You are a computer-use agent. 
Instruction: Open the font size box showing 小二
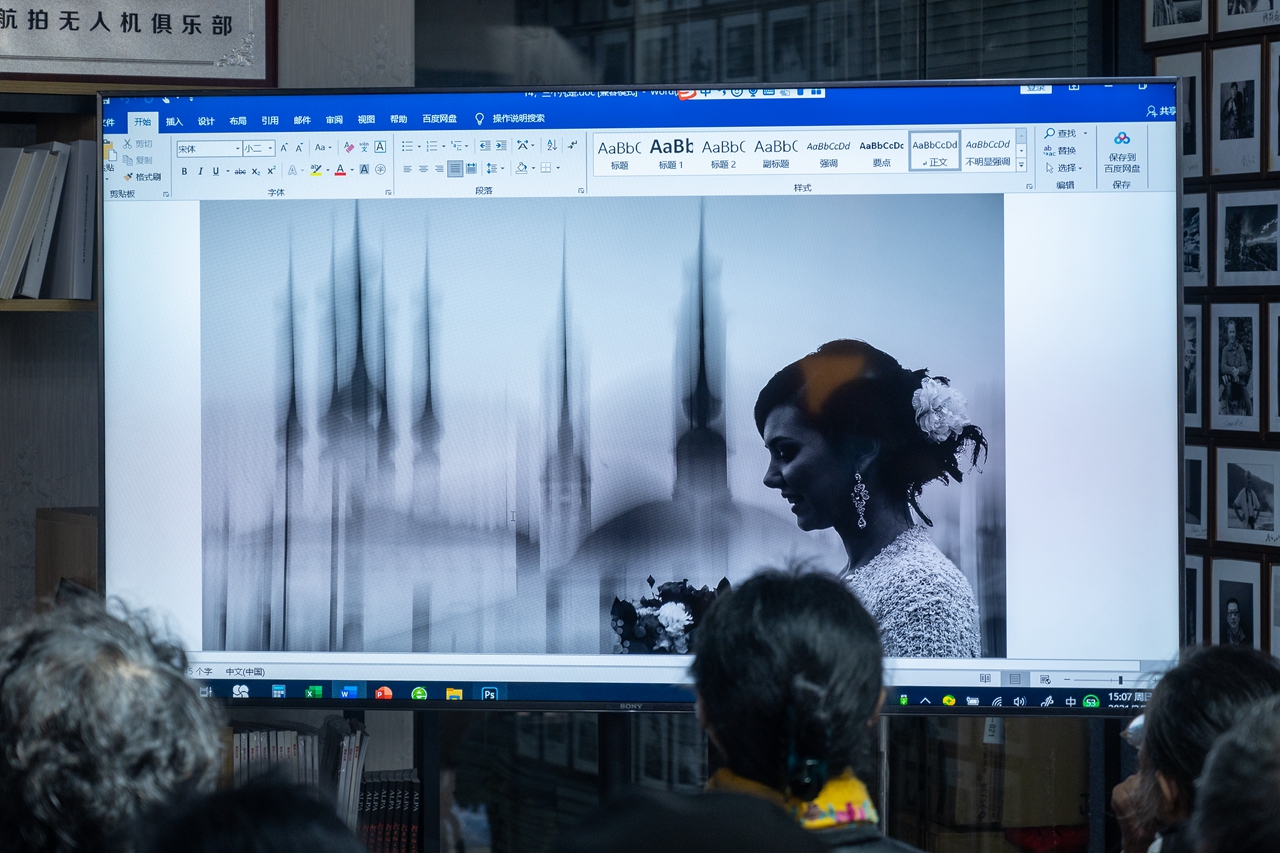258,148
